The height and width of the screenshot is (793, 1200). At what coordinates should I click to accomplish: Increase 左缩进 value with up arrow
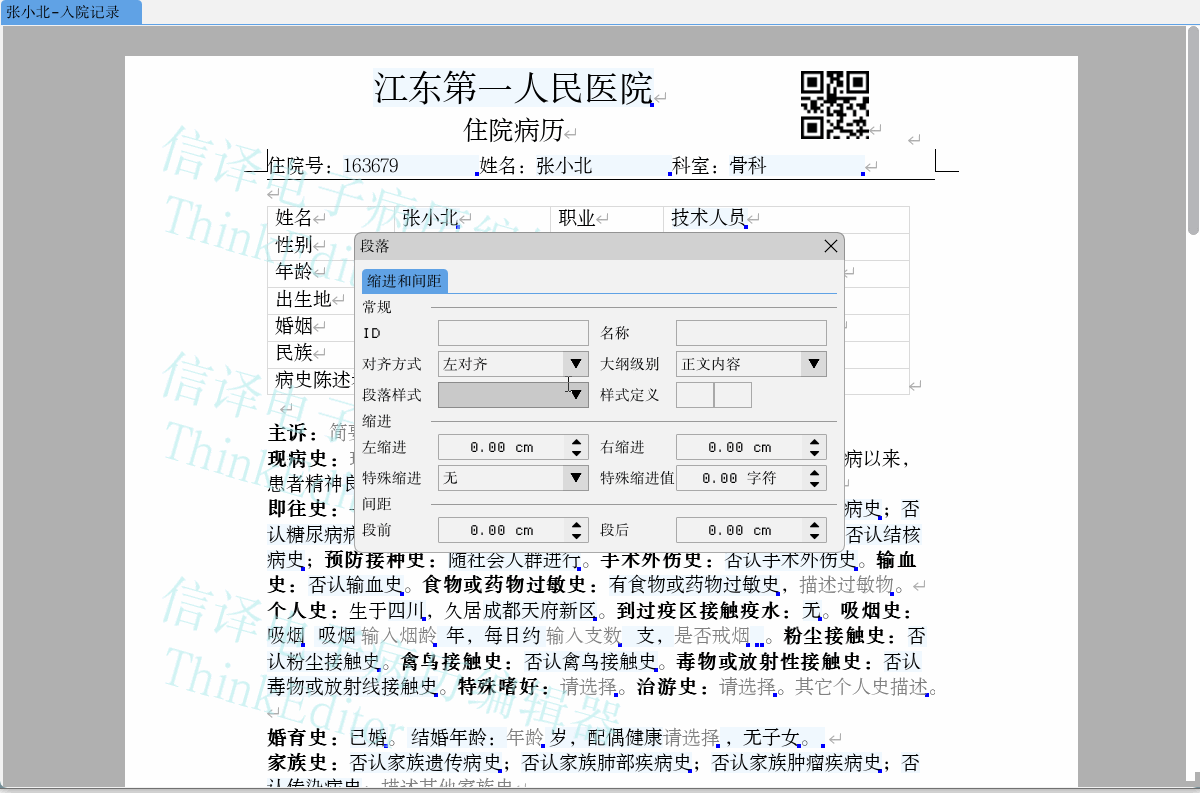pyautogui.click(x=577, y=442)
